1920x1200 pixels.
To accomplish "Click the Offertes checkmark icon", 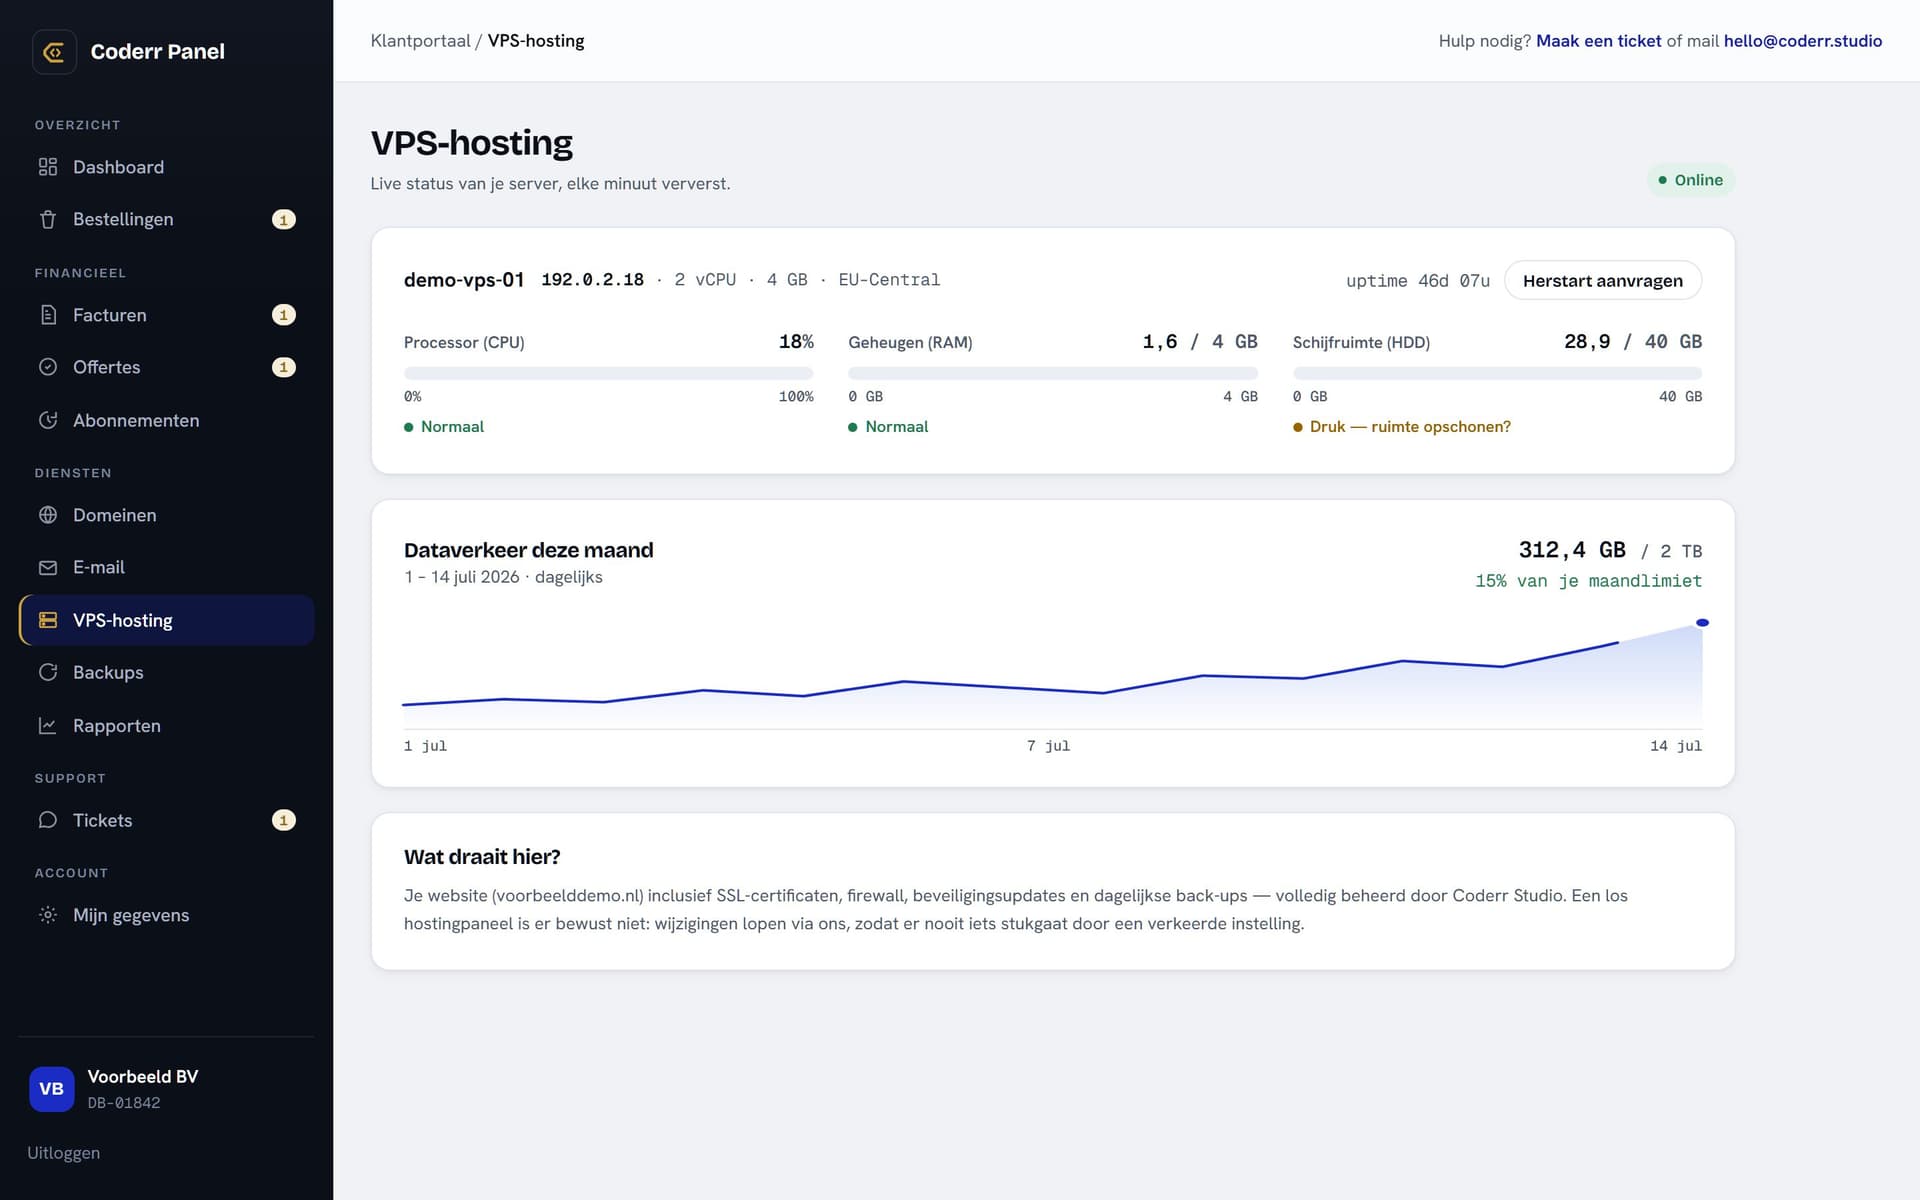I will 48,367.
